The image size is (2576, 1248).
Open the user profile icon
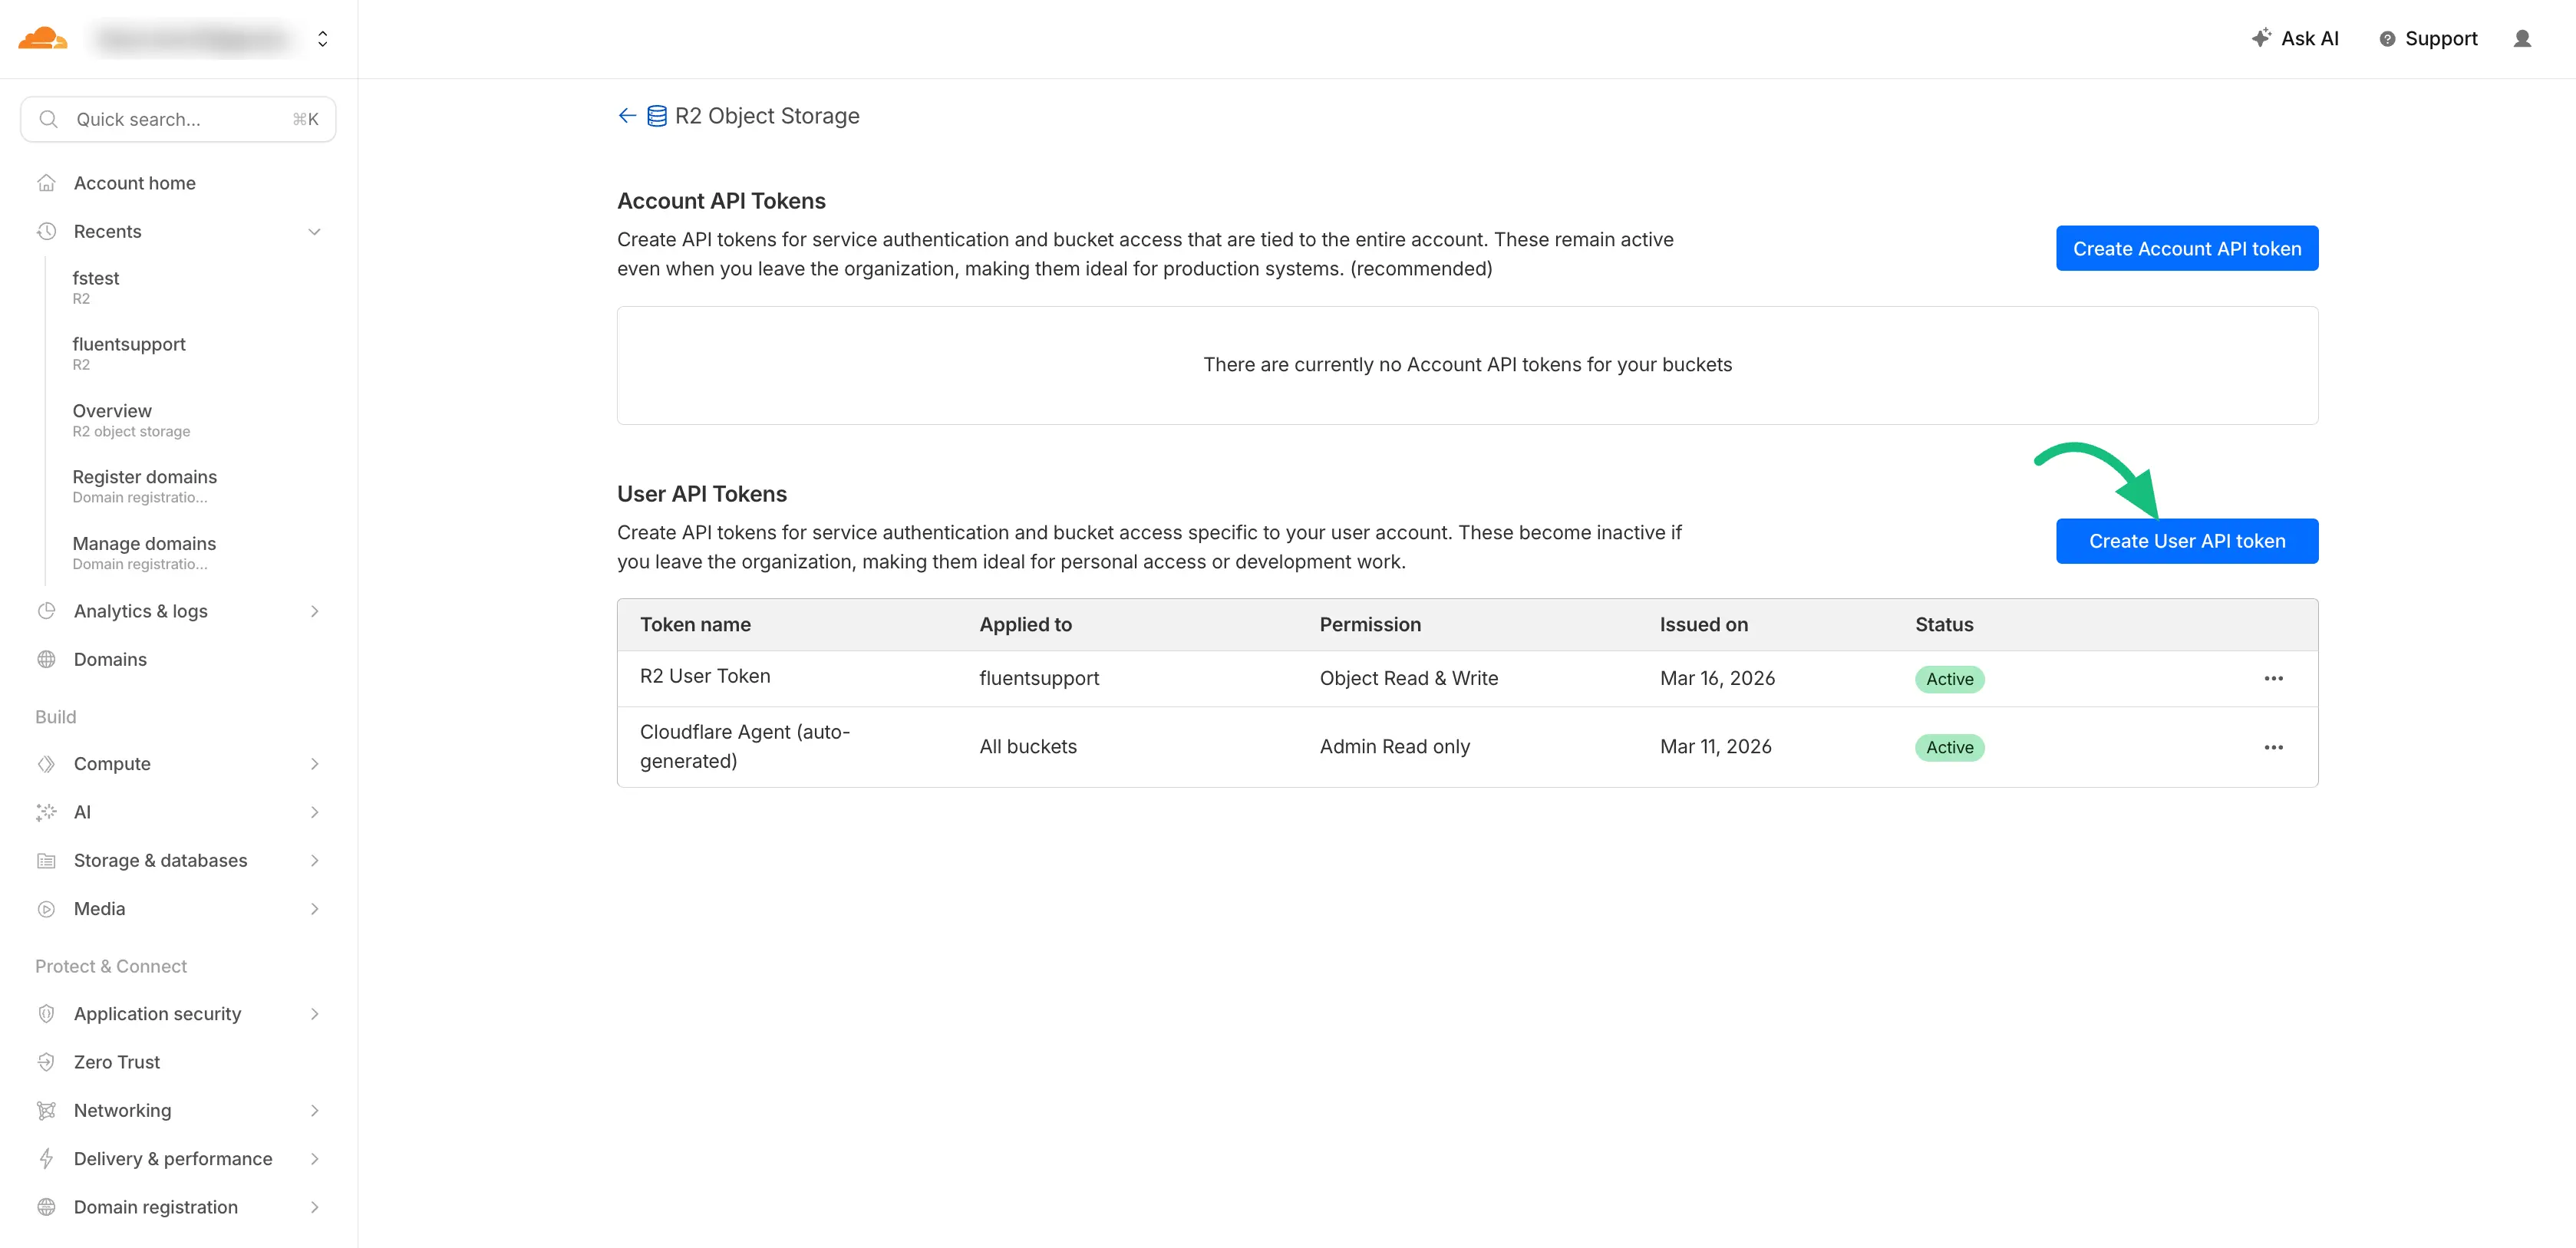click(x=2522, y=39)
